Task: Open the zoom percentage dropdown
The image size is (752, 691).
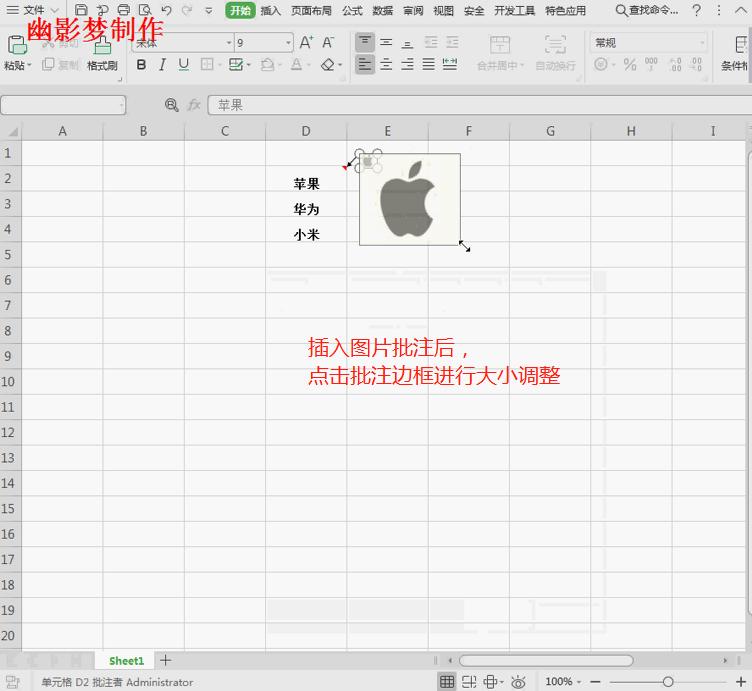Action: (579, 681)
